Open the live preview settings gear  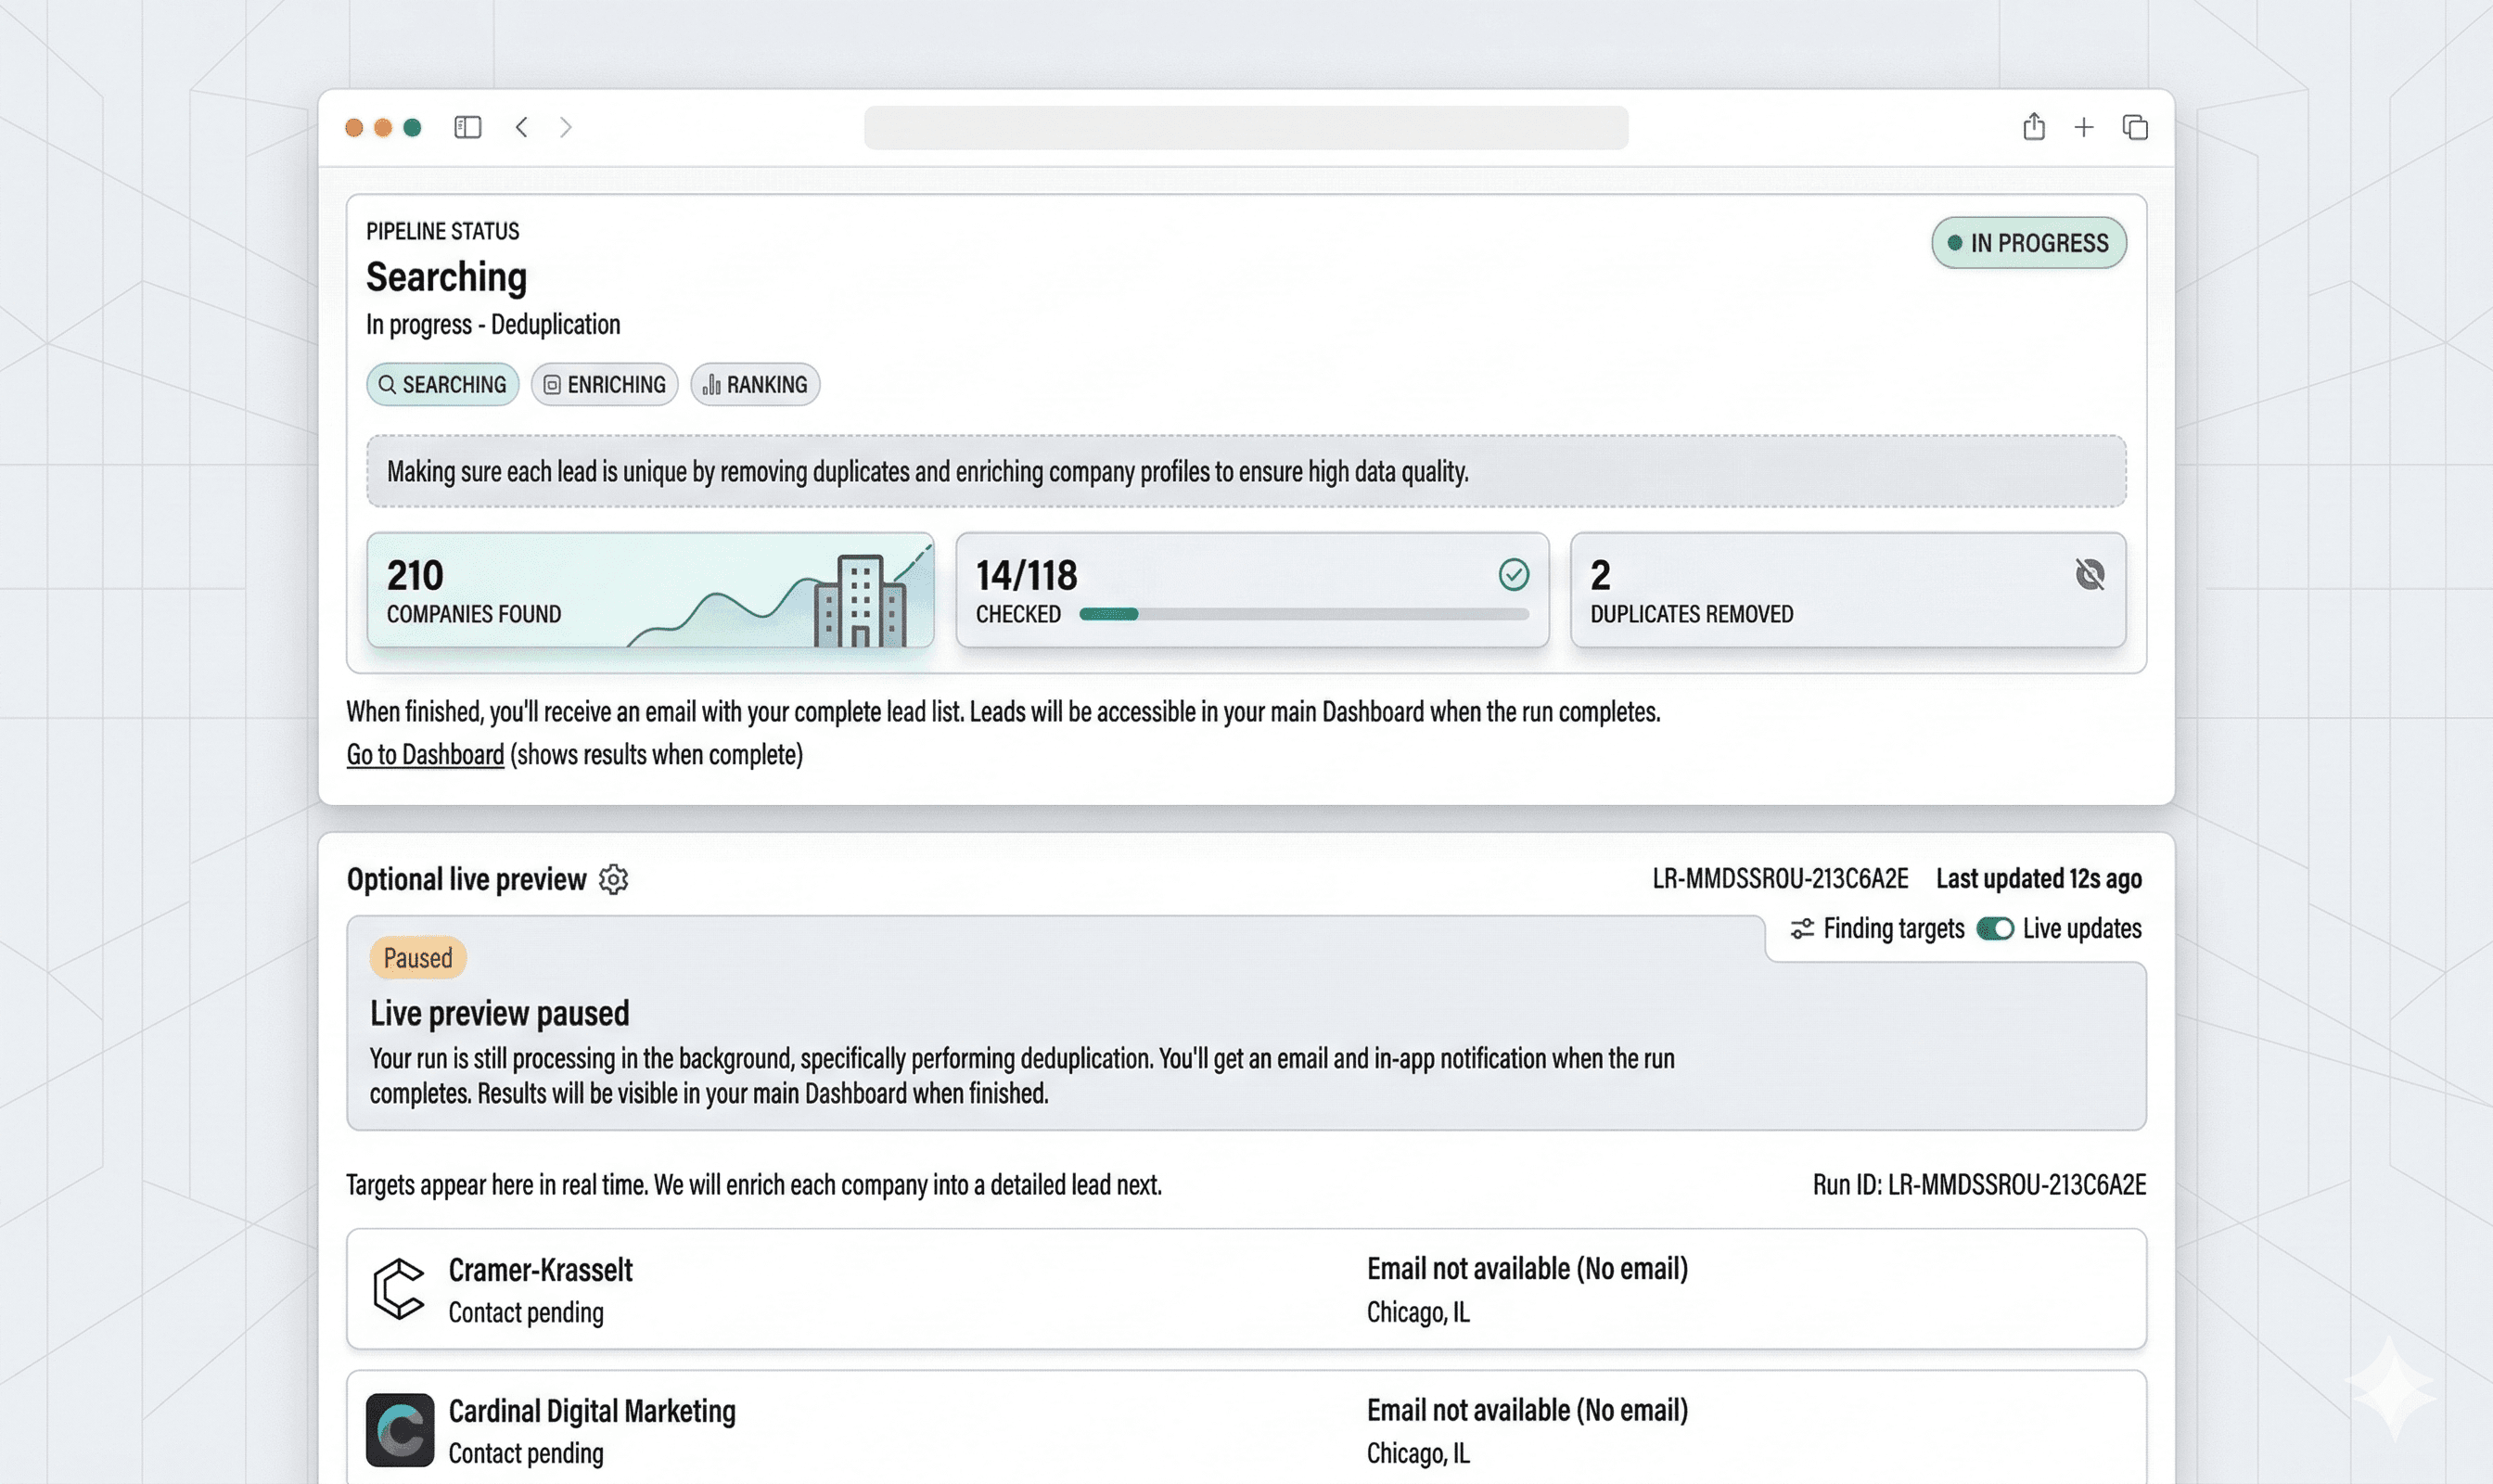pos(614,879)
